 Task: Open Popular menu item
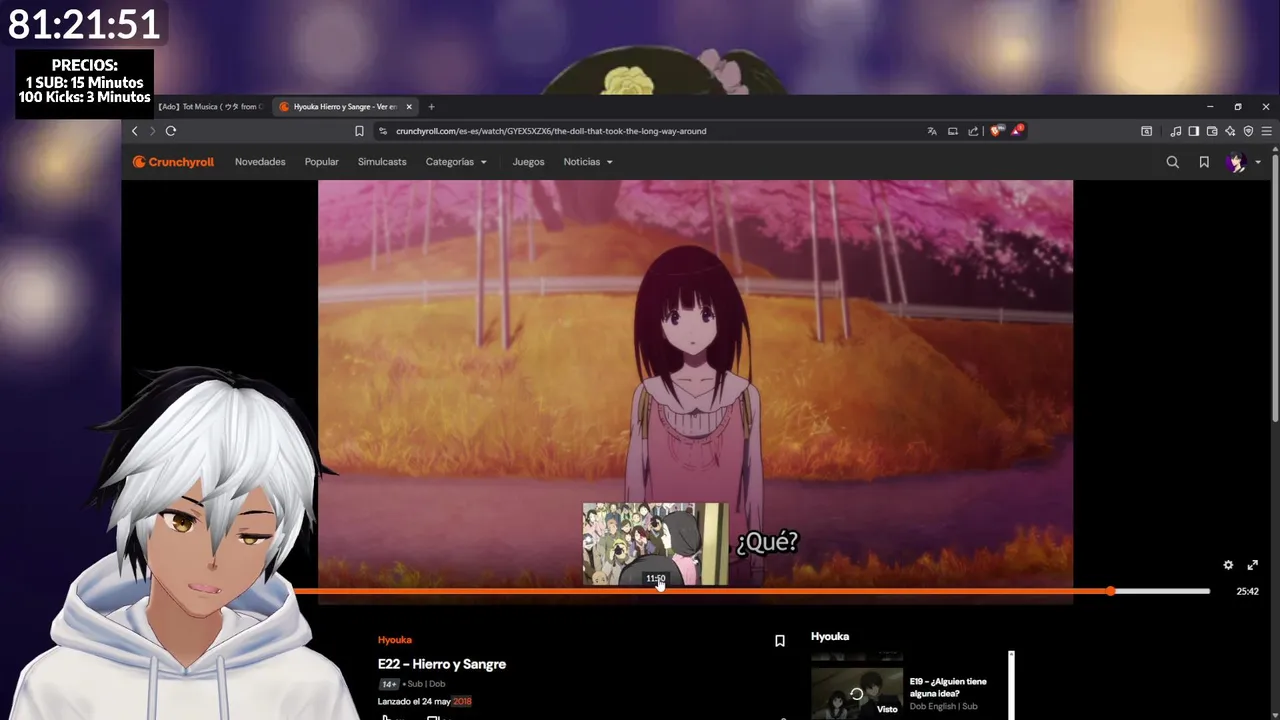click(321, 162)
